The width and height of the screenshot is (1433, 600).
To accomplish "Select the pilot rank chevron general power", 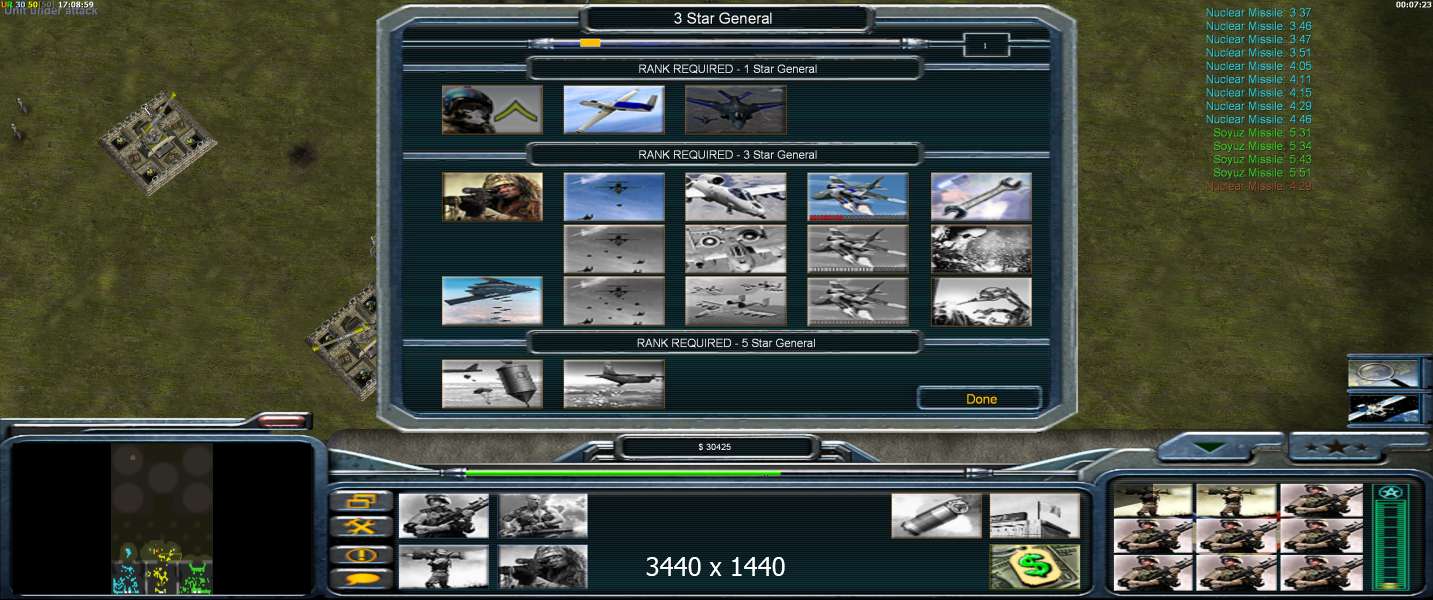I will pyautogui.click(x=492, y=109).
